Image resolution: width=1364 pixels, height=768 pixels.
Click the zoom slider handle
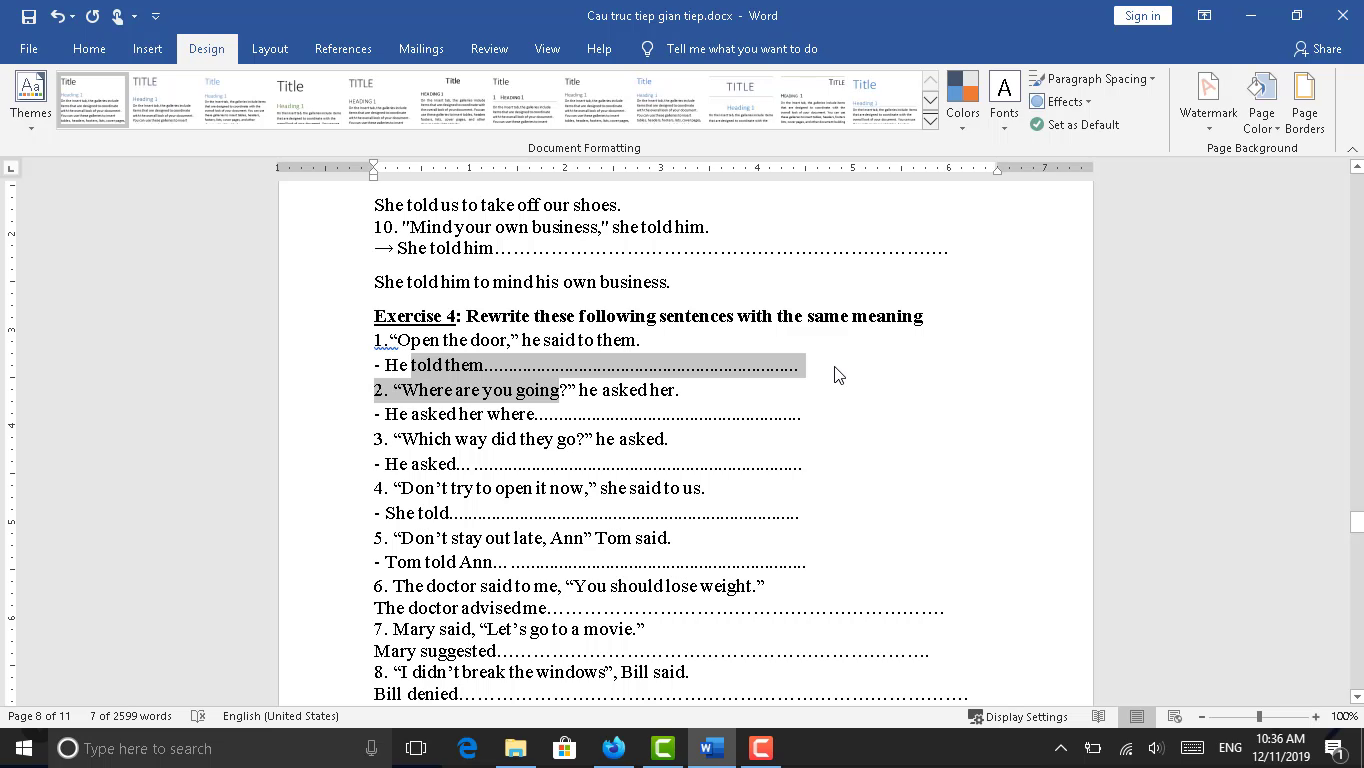(1259, 716)
